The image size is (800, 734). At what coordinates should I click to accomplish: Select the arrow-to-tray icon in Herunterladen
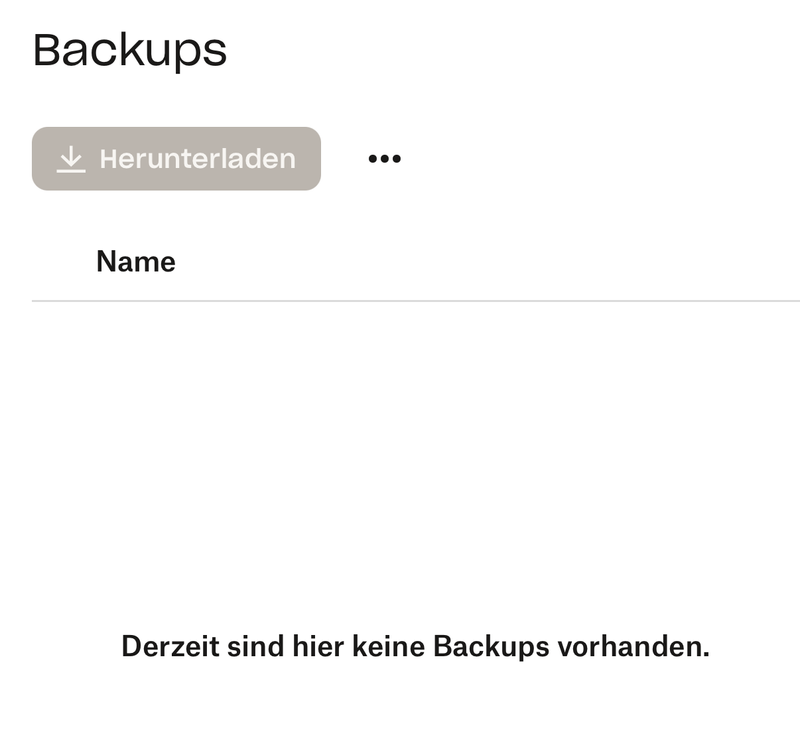click(x=70, y=159)
